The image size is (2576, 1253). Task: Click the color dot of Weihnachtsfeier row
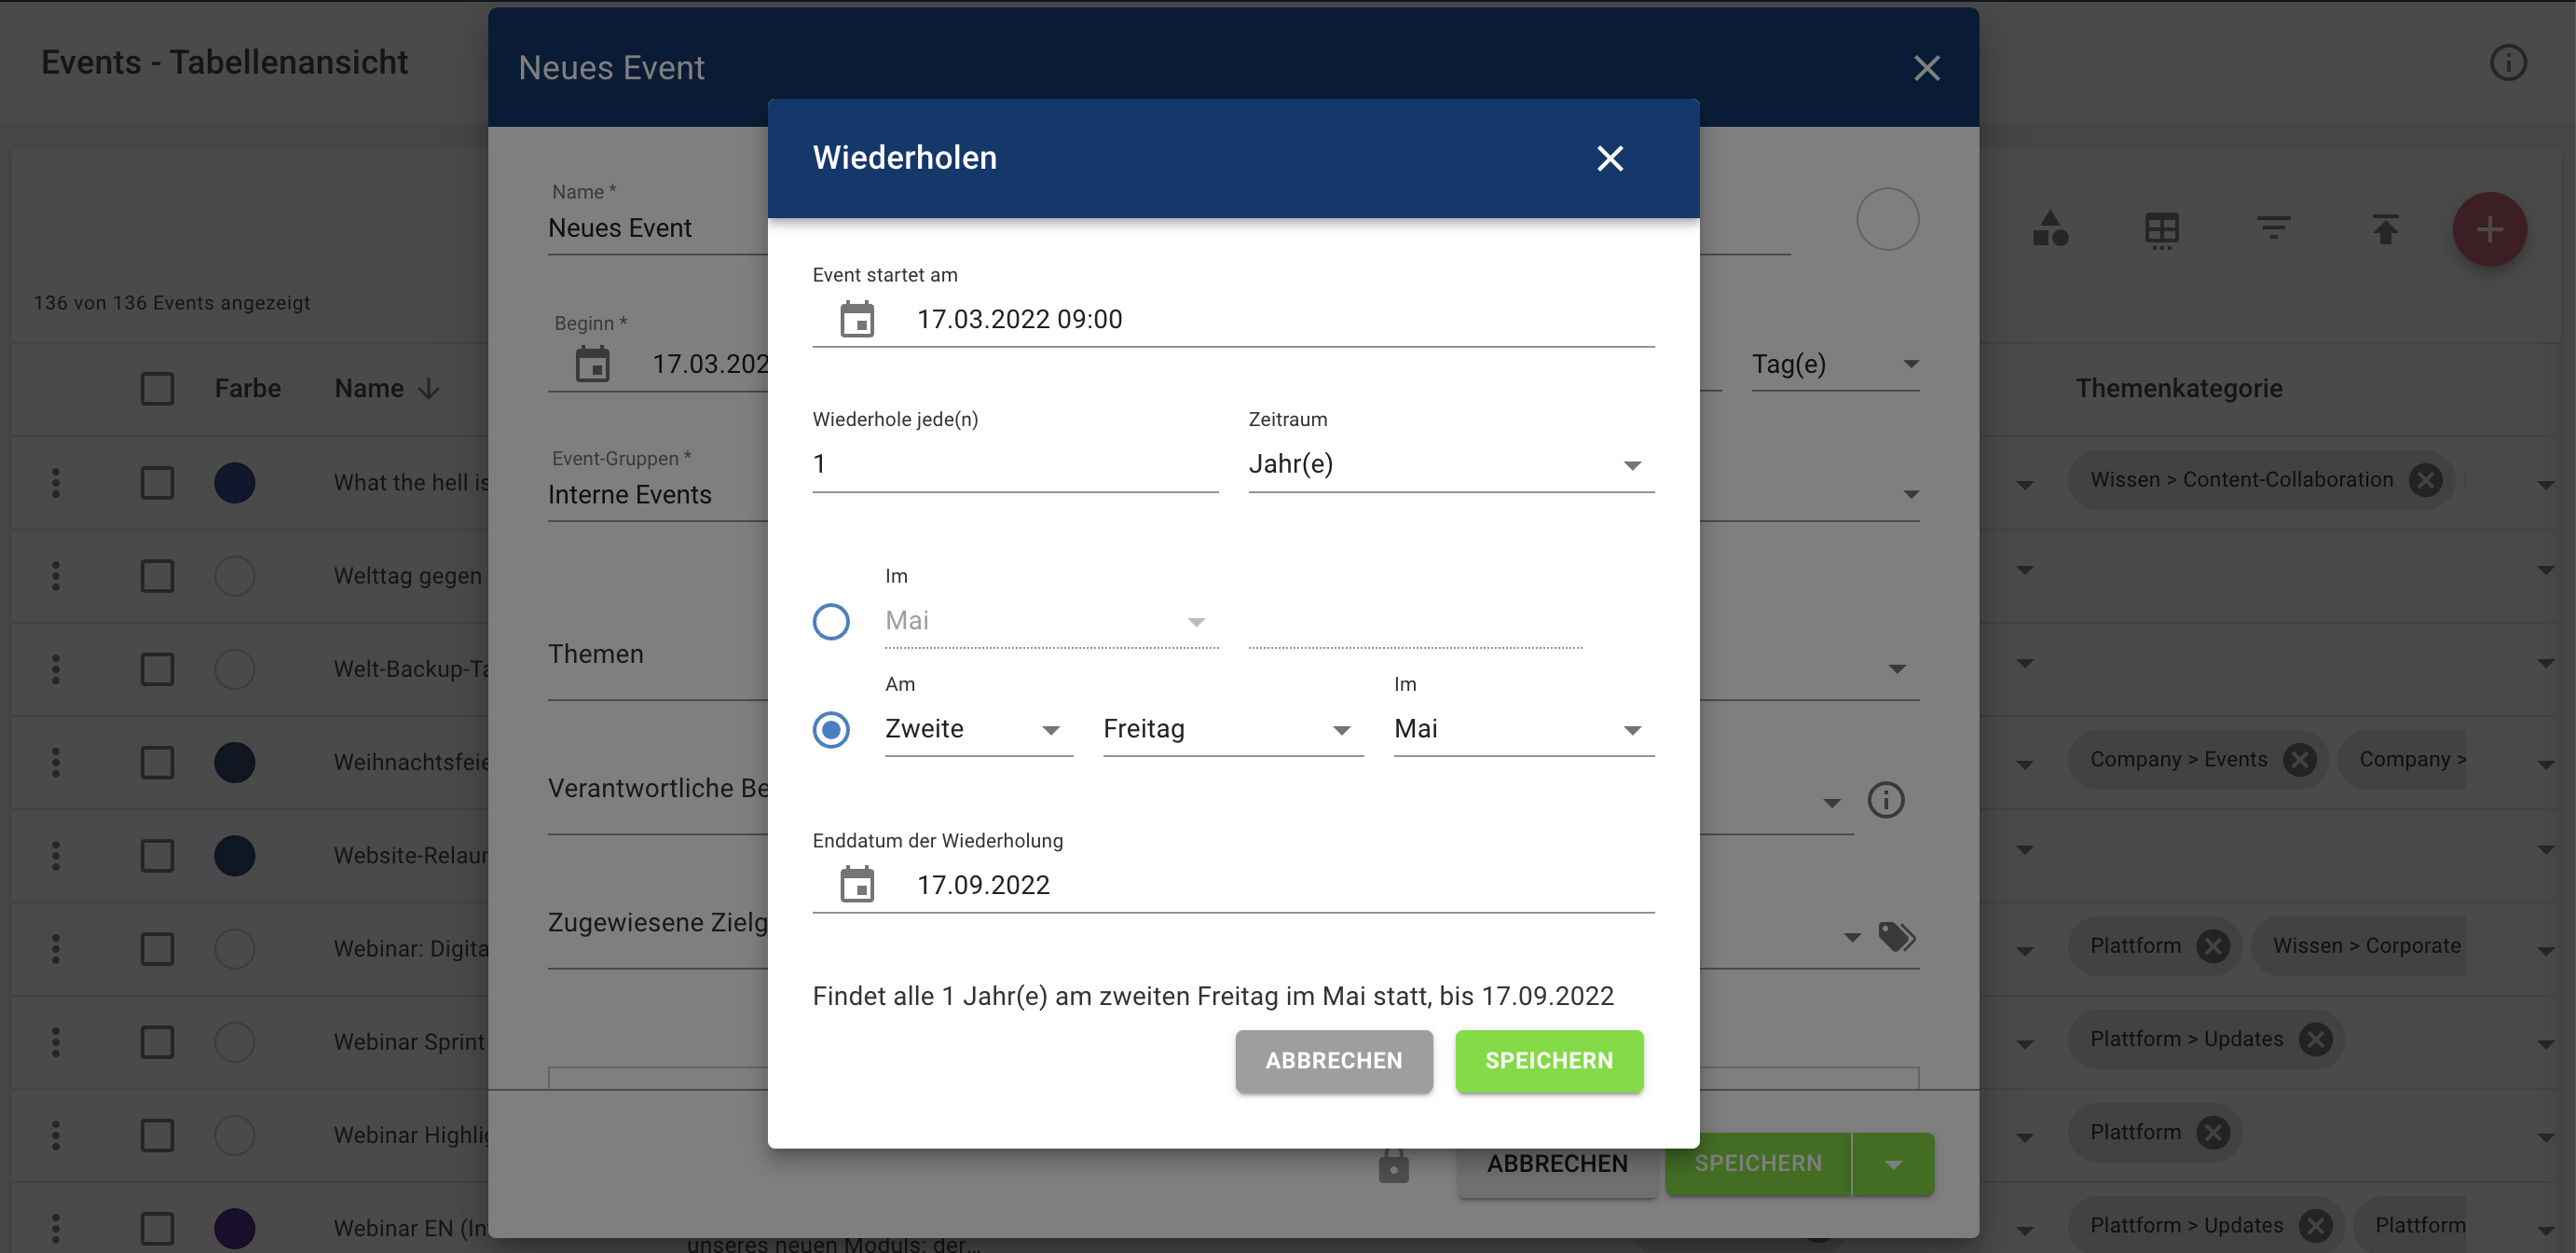click(x=235, y=762)
